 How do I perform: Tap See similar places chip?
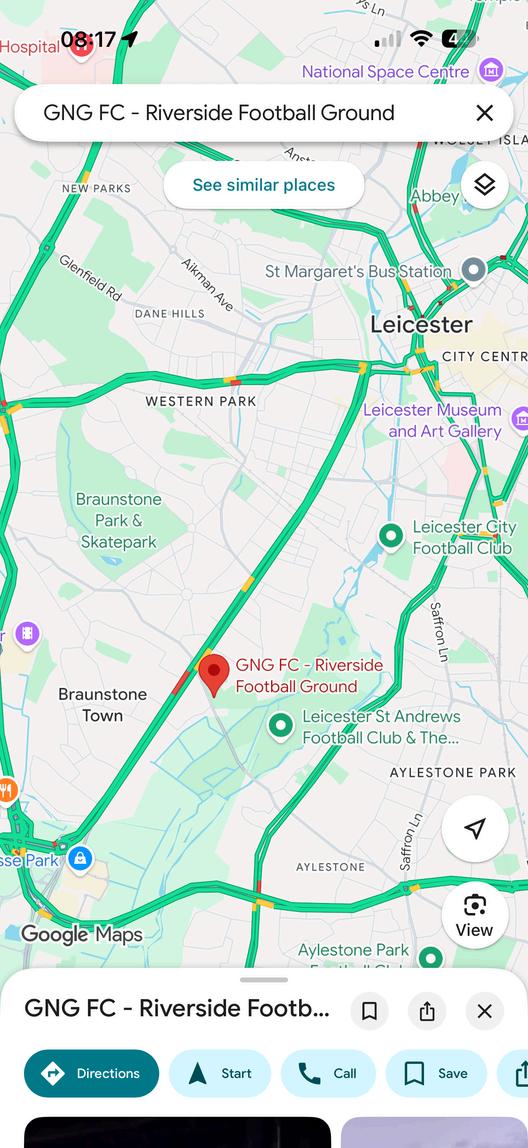[x=264, y=185]
